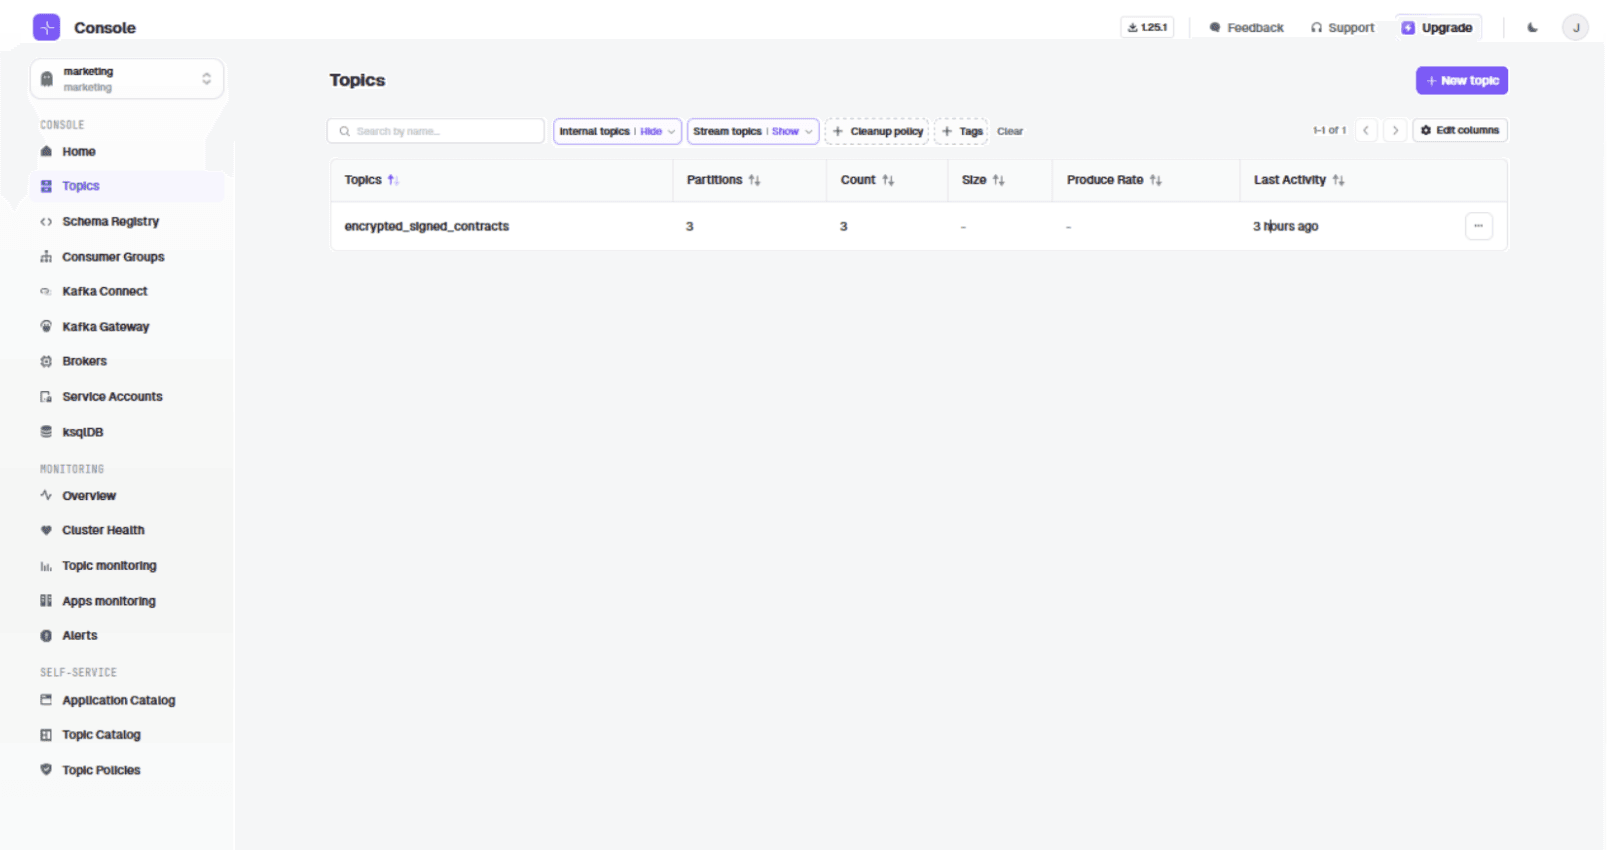Focus the Search by name field
The image size is (1610, 850).
click(x=436, y=131)
